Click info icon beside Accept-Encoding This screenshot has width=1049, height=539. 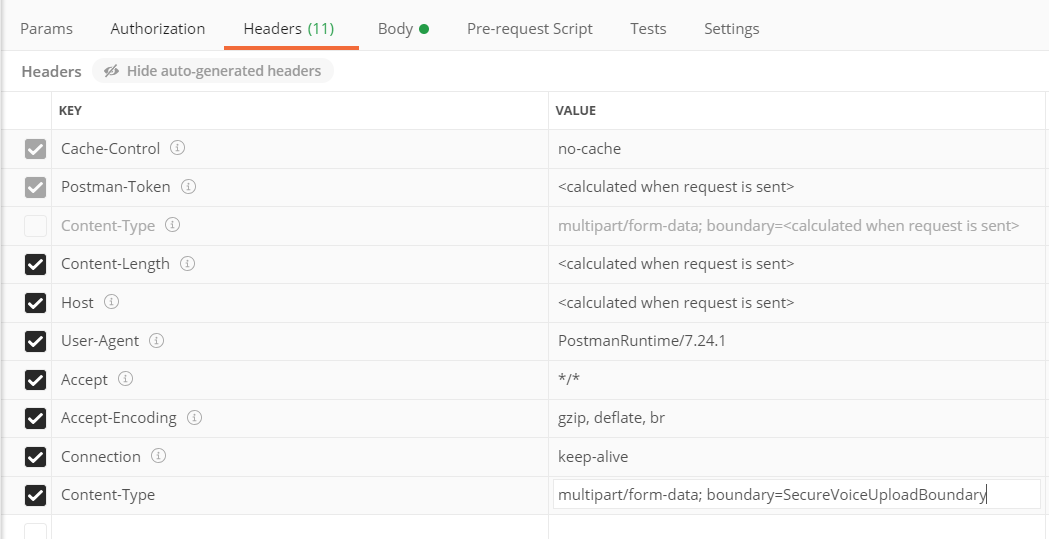[195, 417]
